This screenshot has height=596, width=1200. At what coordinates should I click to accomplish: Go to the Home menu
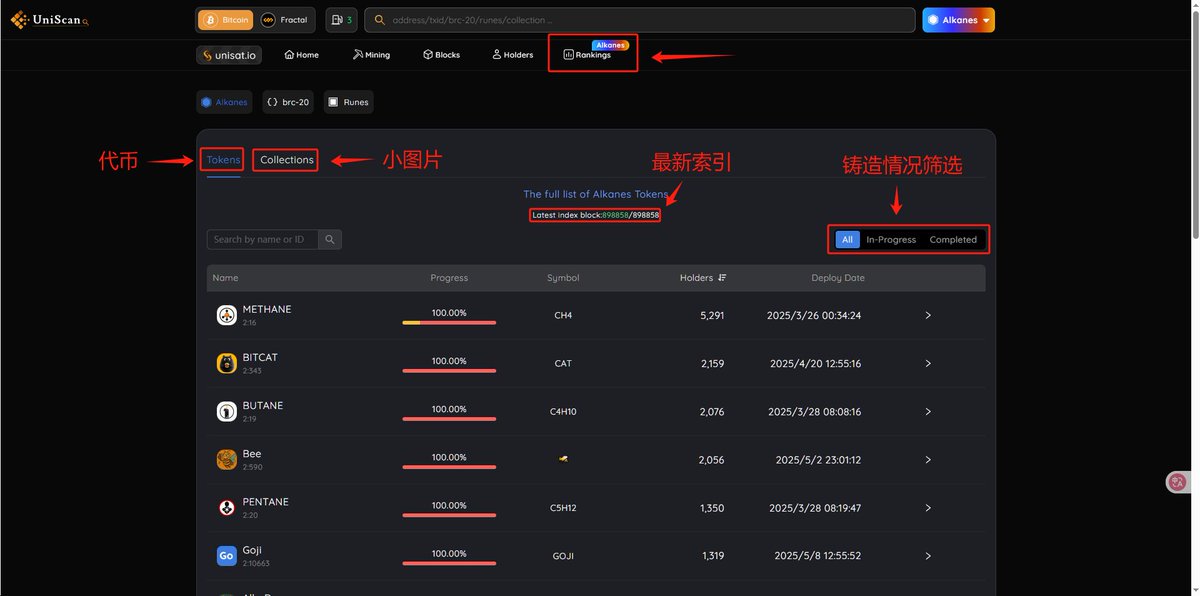pos(302,55)
